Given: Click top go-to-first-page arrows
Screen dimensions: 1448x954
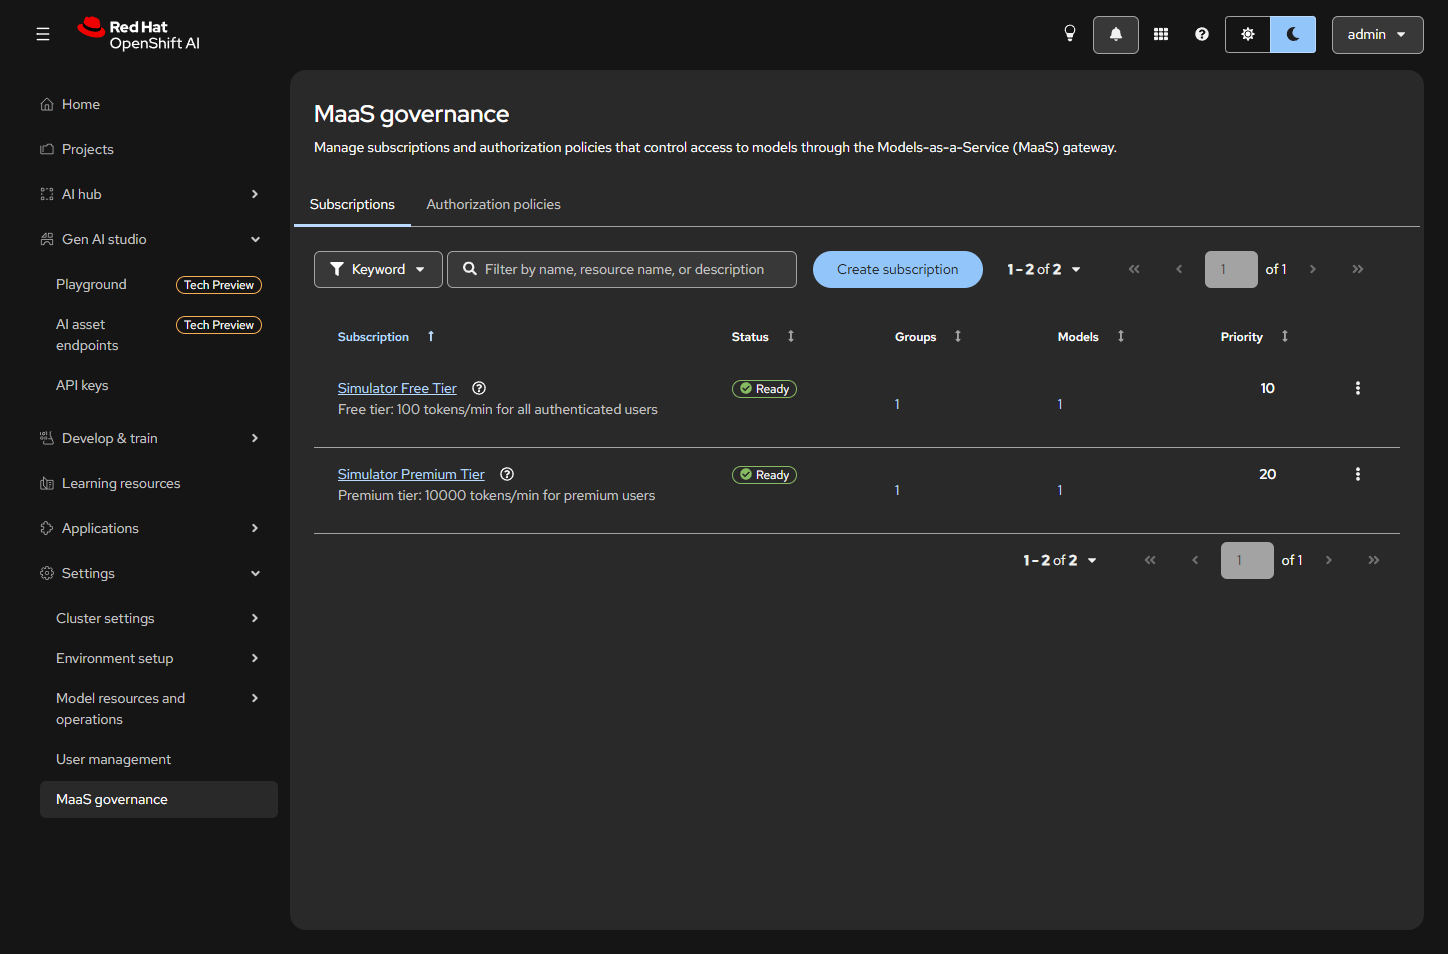Looking at the screenshot, I should coord(1134,269).
